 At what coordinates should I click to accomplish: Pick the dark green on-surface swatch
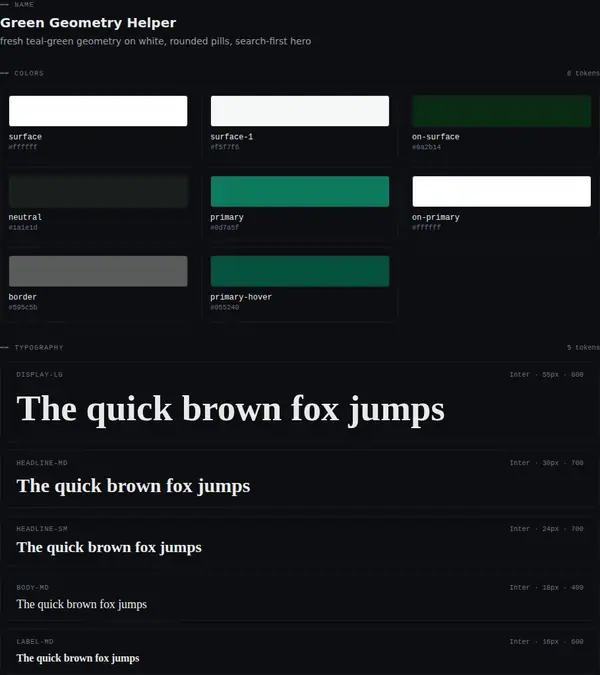click(x=501, y=111)
